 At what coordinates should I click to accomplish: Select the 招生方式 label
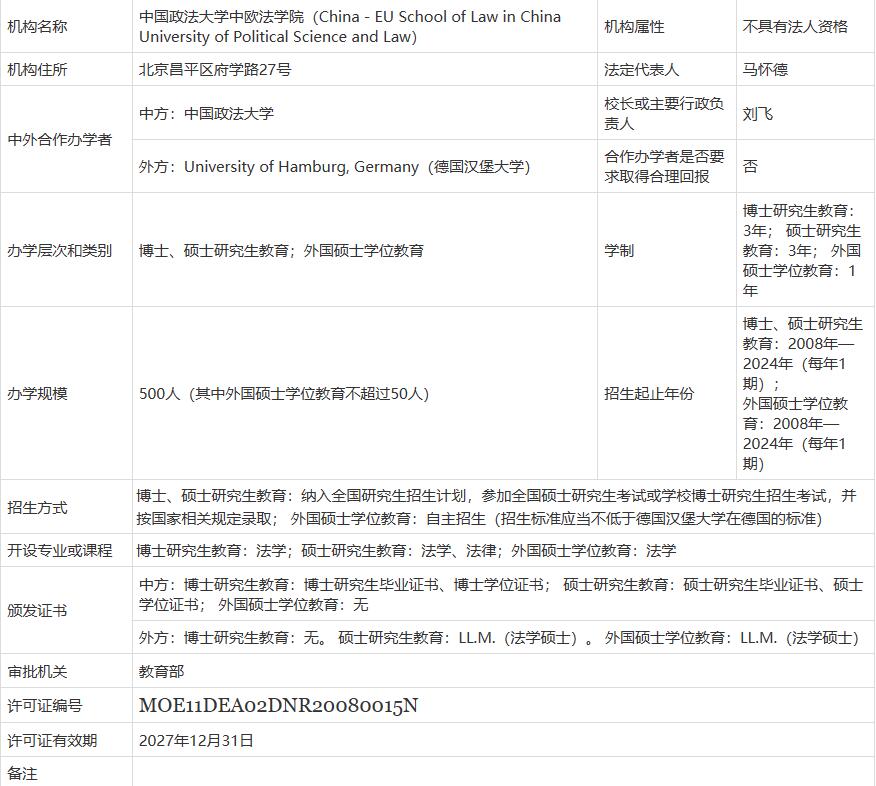pyautogui.click(x=37, y=507)
